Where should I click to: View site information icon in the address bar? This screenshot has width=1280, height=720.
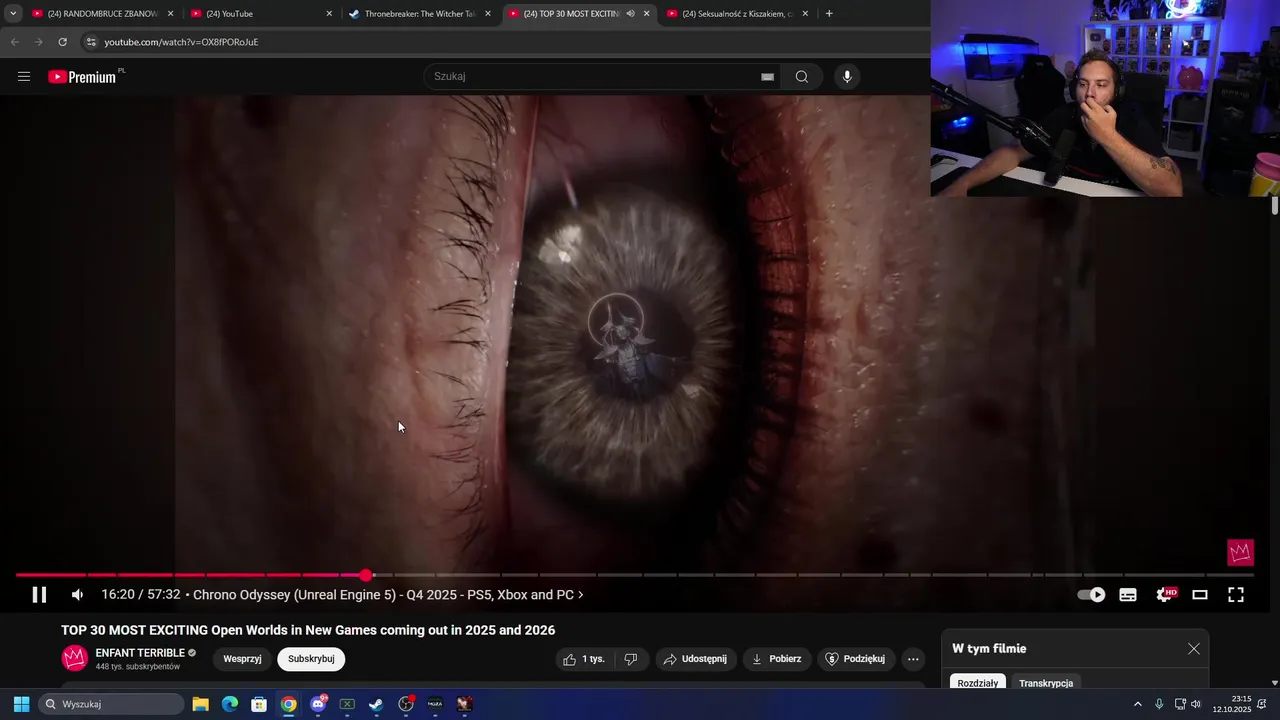click(x=91, y=42)
